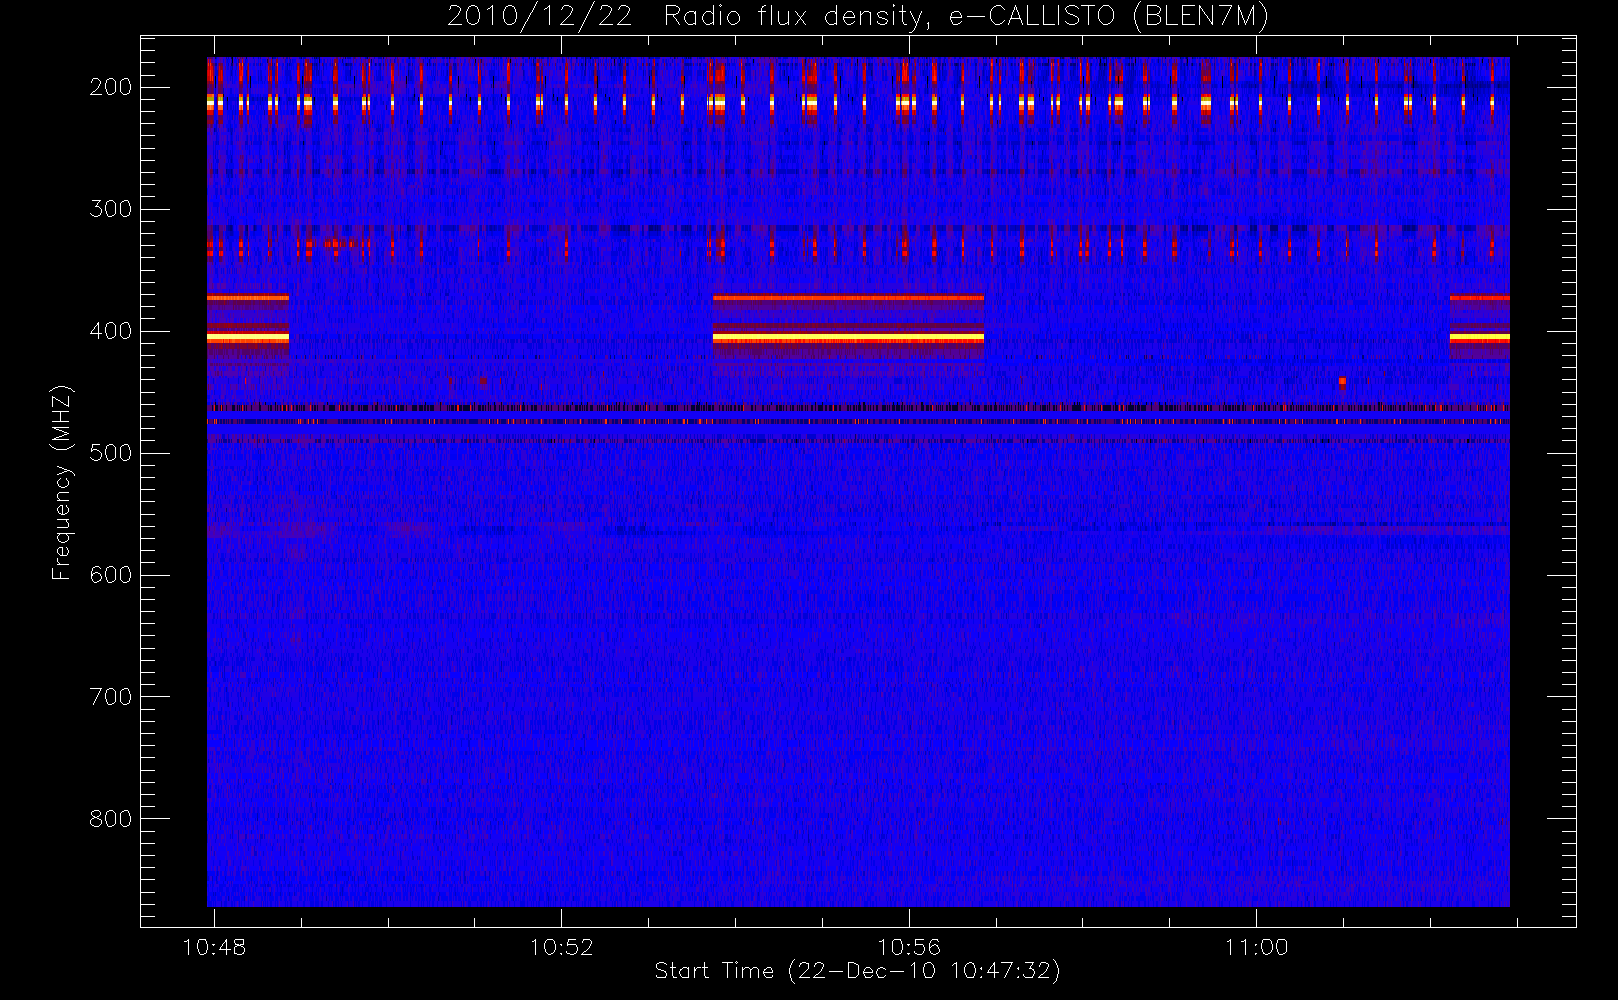
Task: Click the "11:00" time tick label
Action: 1256,947
